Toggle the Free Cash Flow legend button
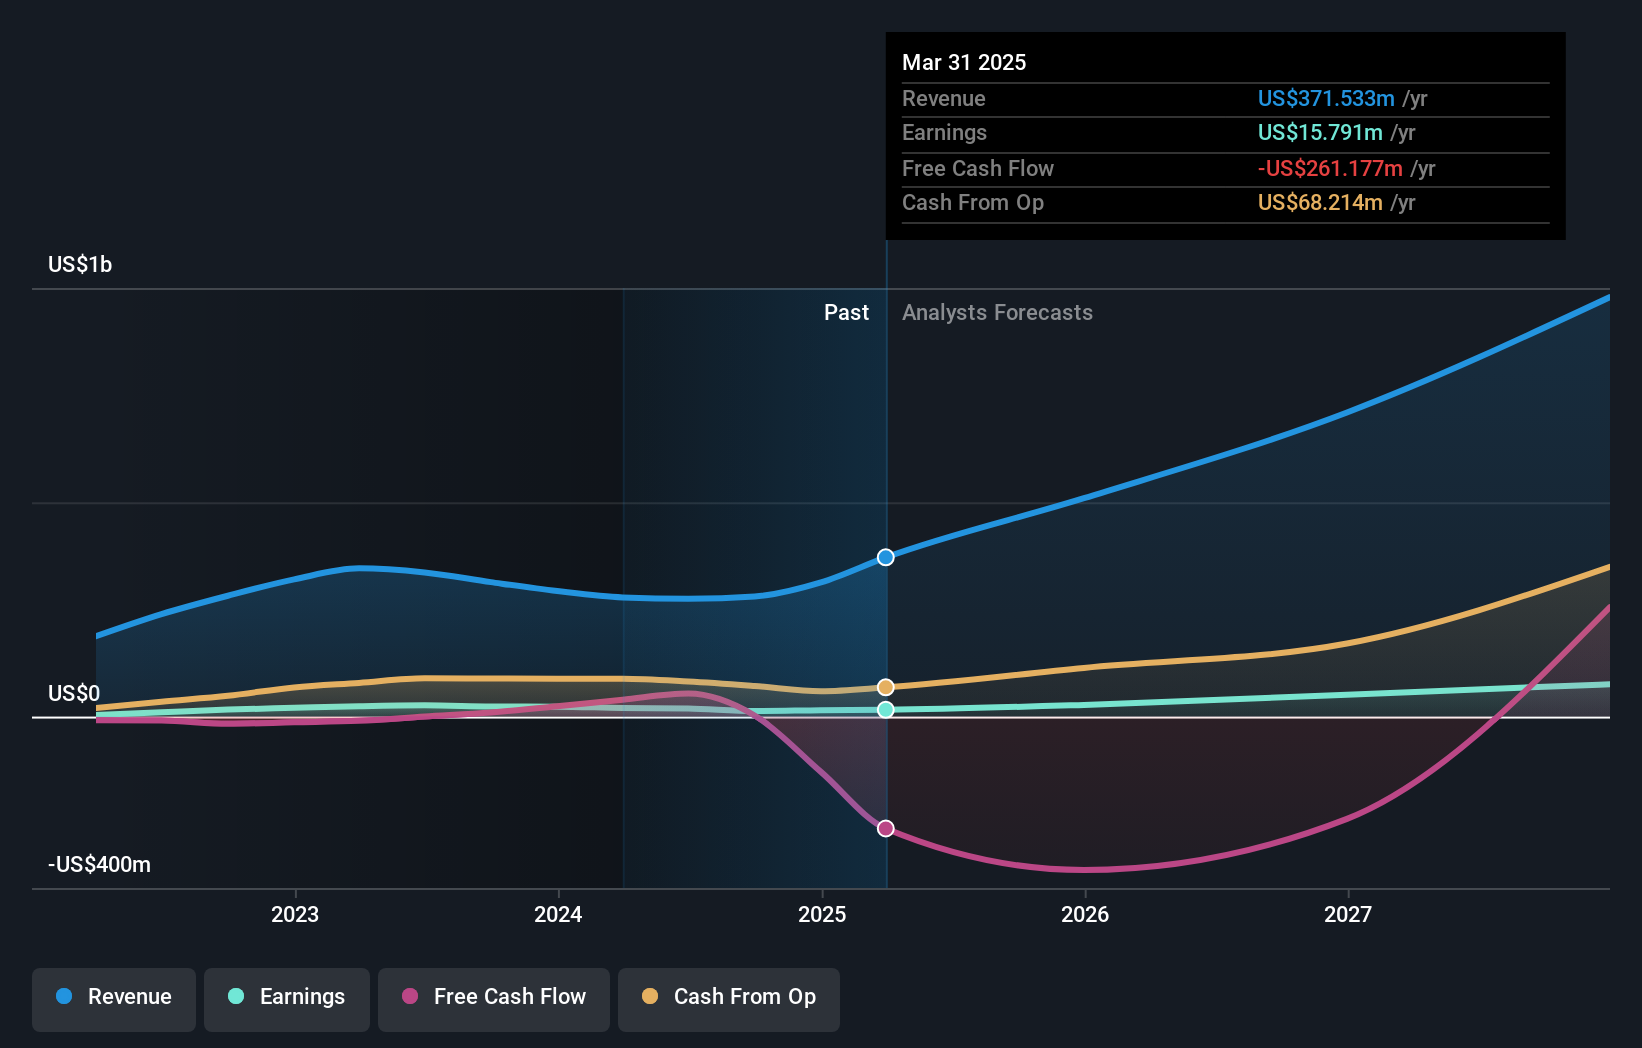Viewport: 1642px width, 1048px height. point(494,999)
